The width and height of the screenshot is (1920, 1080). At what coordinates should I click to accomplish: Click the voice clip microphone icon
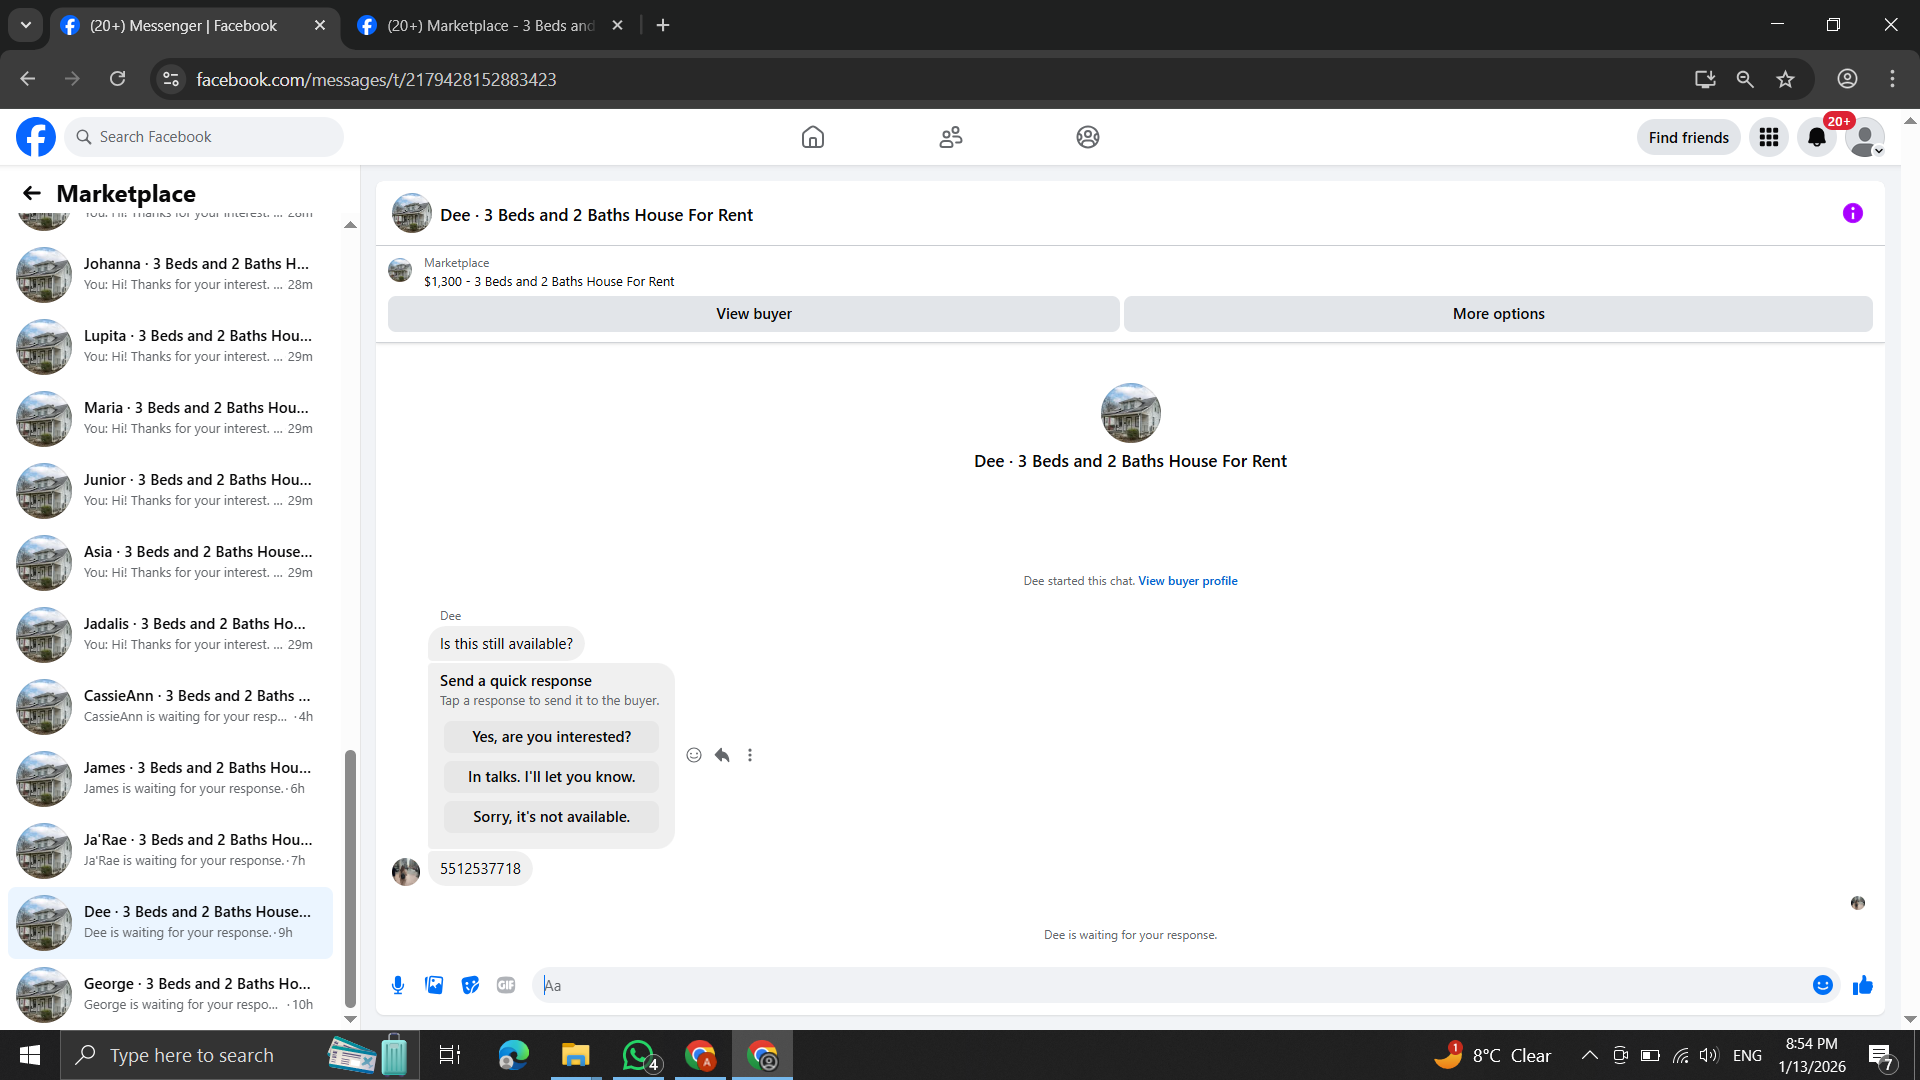point(398,985)
